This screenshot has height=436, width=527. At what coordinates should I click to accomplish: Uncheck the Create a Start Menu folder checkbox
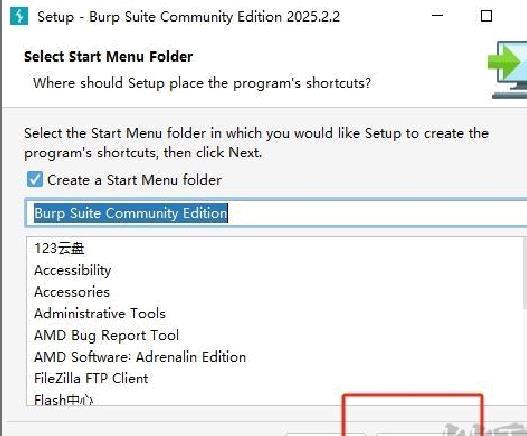(35, 179)
